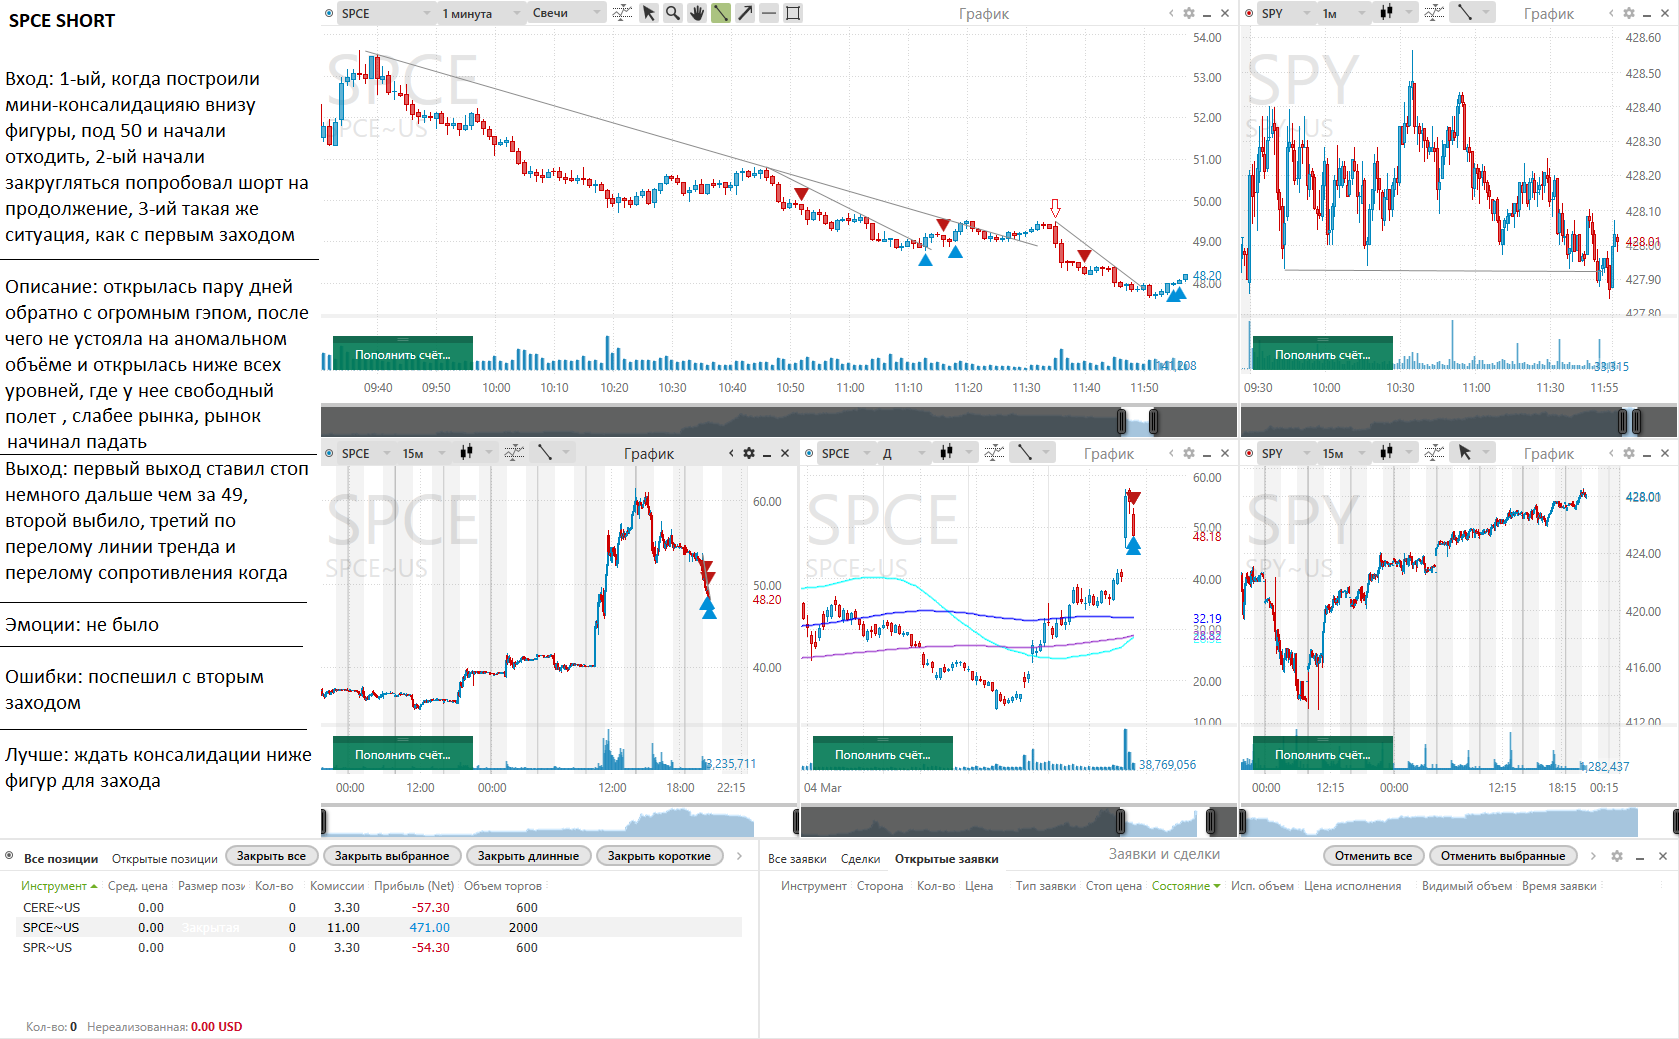This screenshot has height=1039, width=1679.
Task: Open indicators icon in SPCE daily (Д) chart
Action: [x=994, y=453]
